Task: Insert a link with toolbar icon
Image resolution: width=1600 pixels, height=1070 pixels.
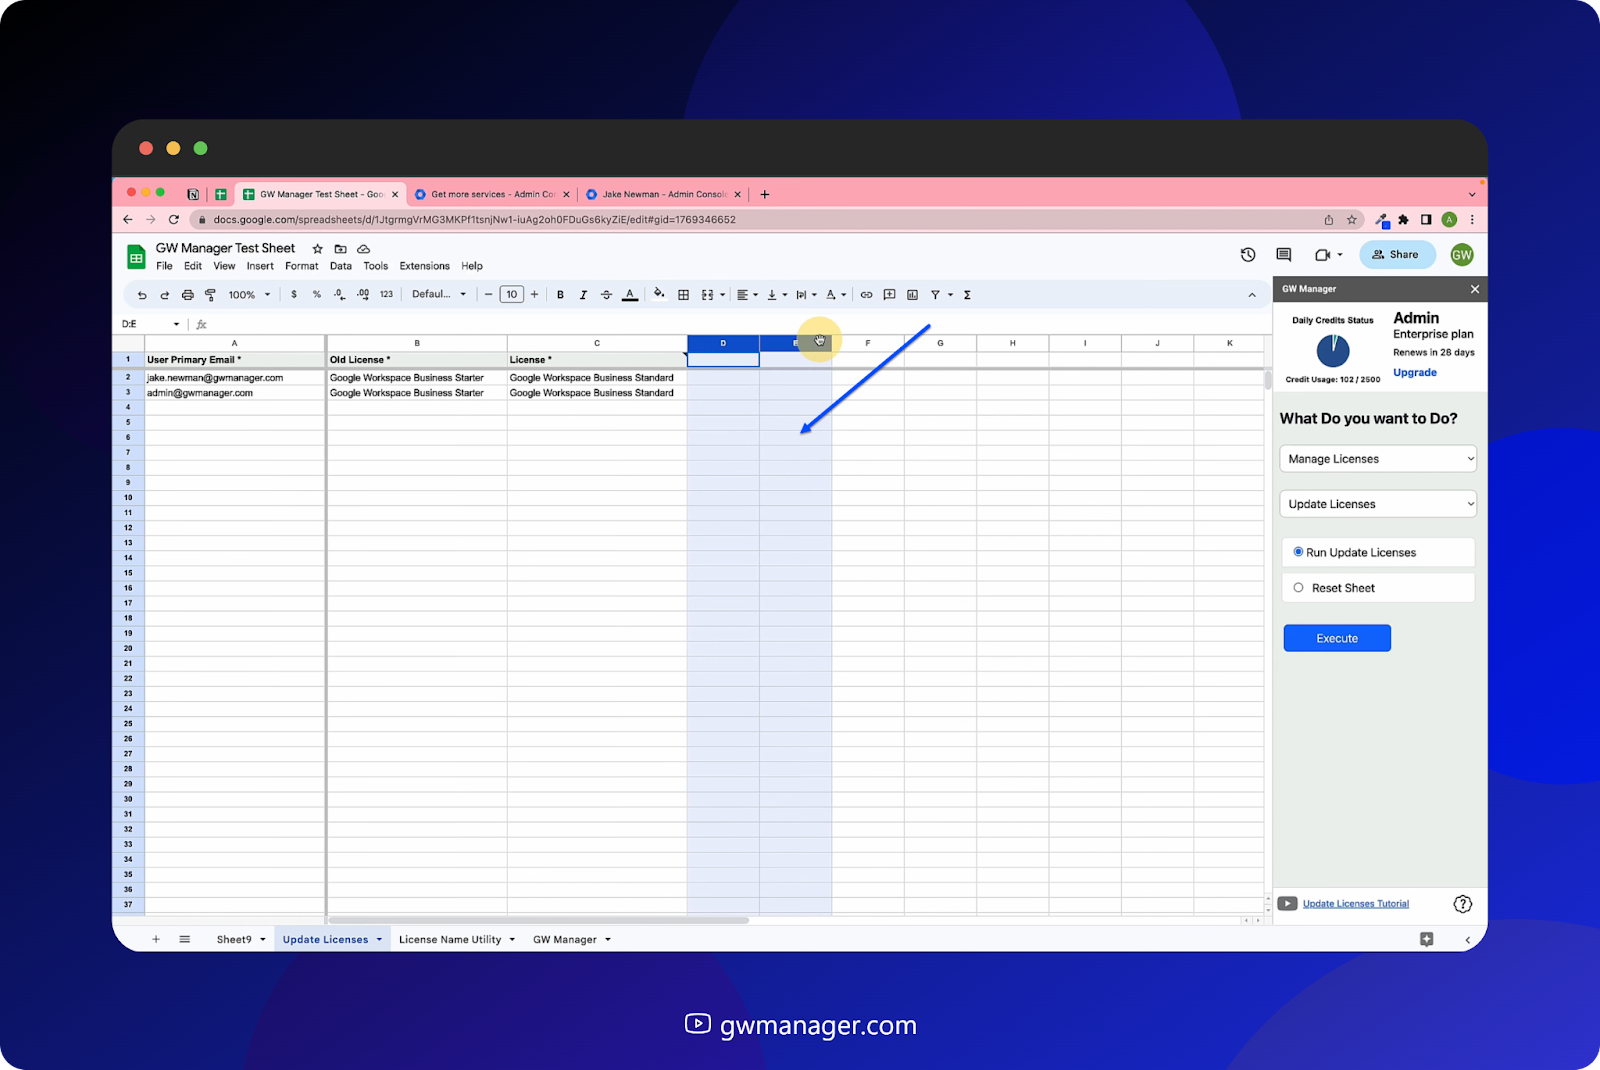Action: [867, 295]
